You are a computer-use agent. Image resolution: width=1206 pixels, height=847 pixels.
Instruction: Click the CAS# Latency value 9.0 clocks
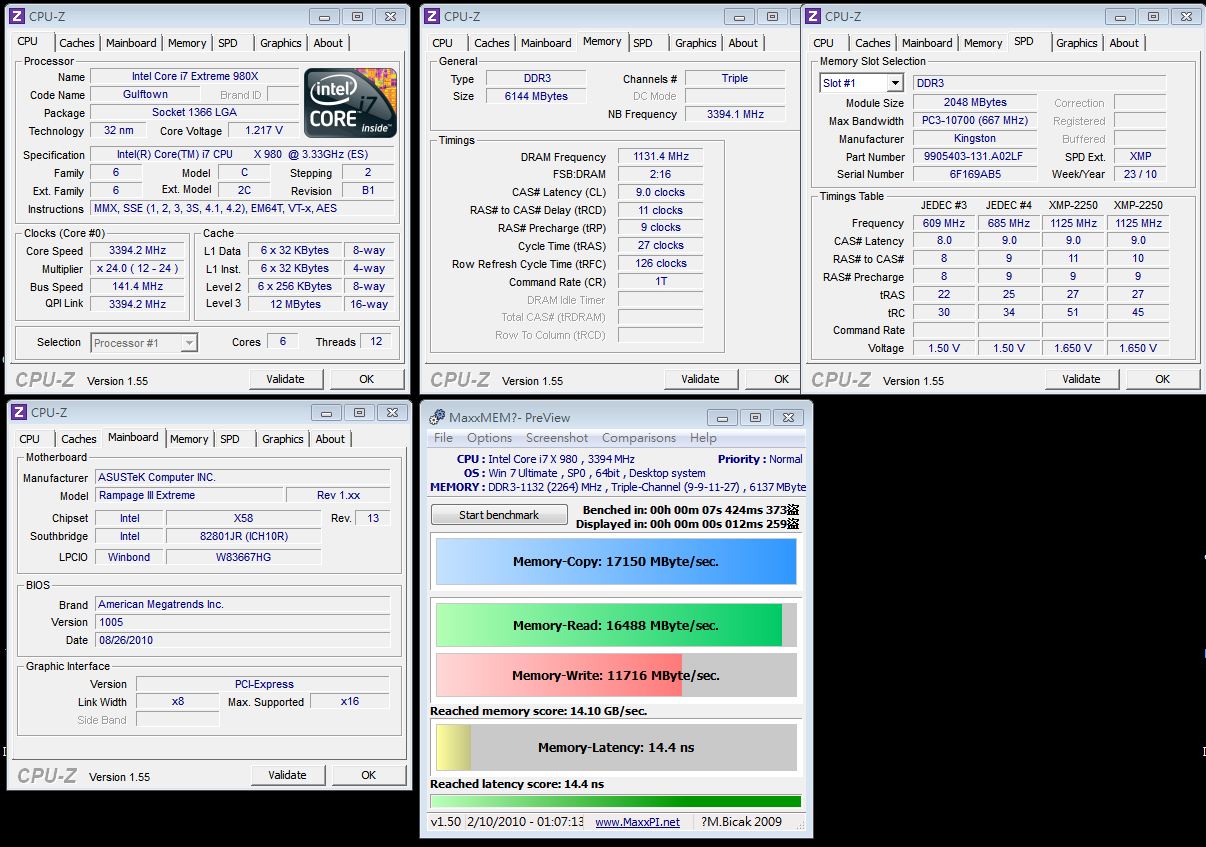661,193
